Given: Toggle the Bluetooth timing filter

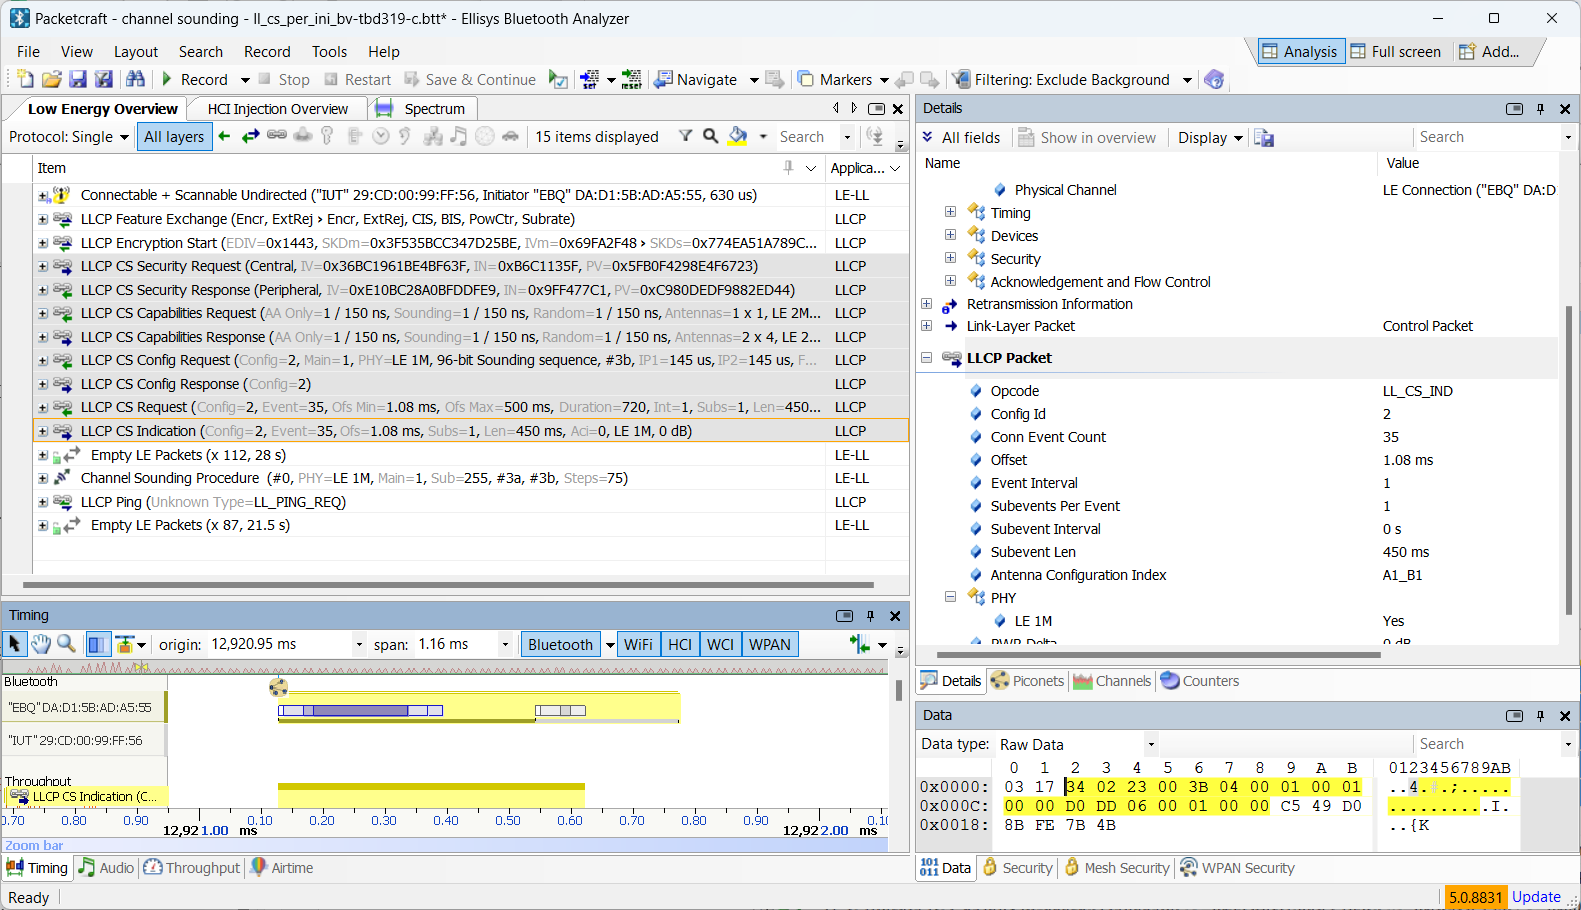Looking at the screenshot, I should click(560, 645).
